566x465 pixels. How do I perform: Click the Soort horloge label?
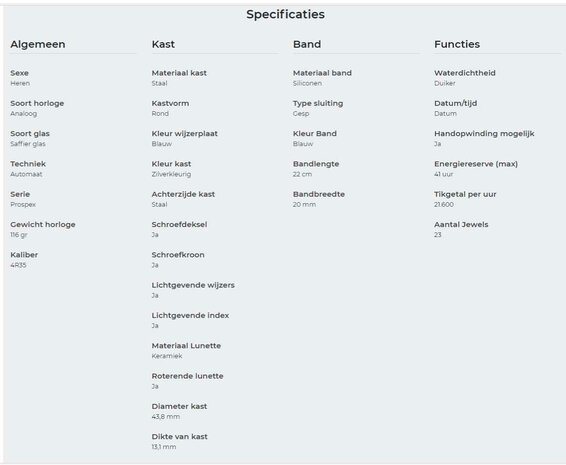pos(37,103)
